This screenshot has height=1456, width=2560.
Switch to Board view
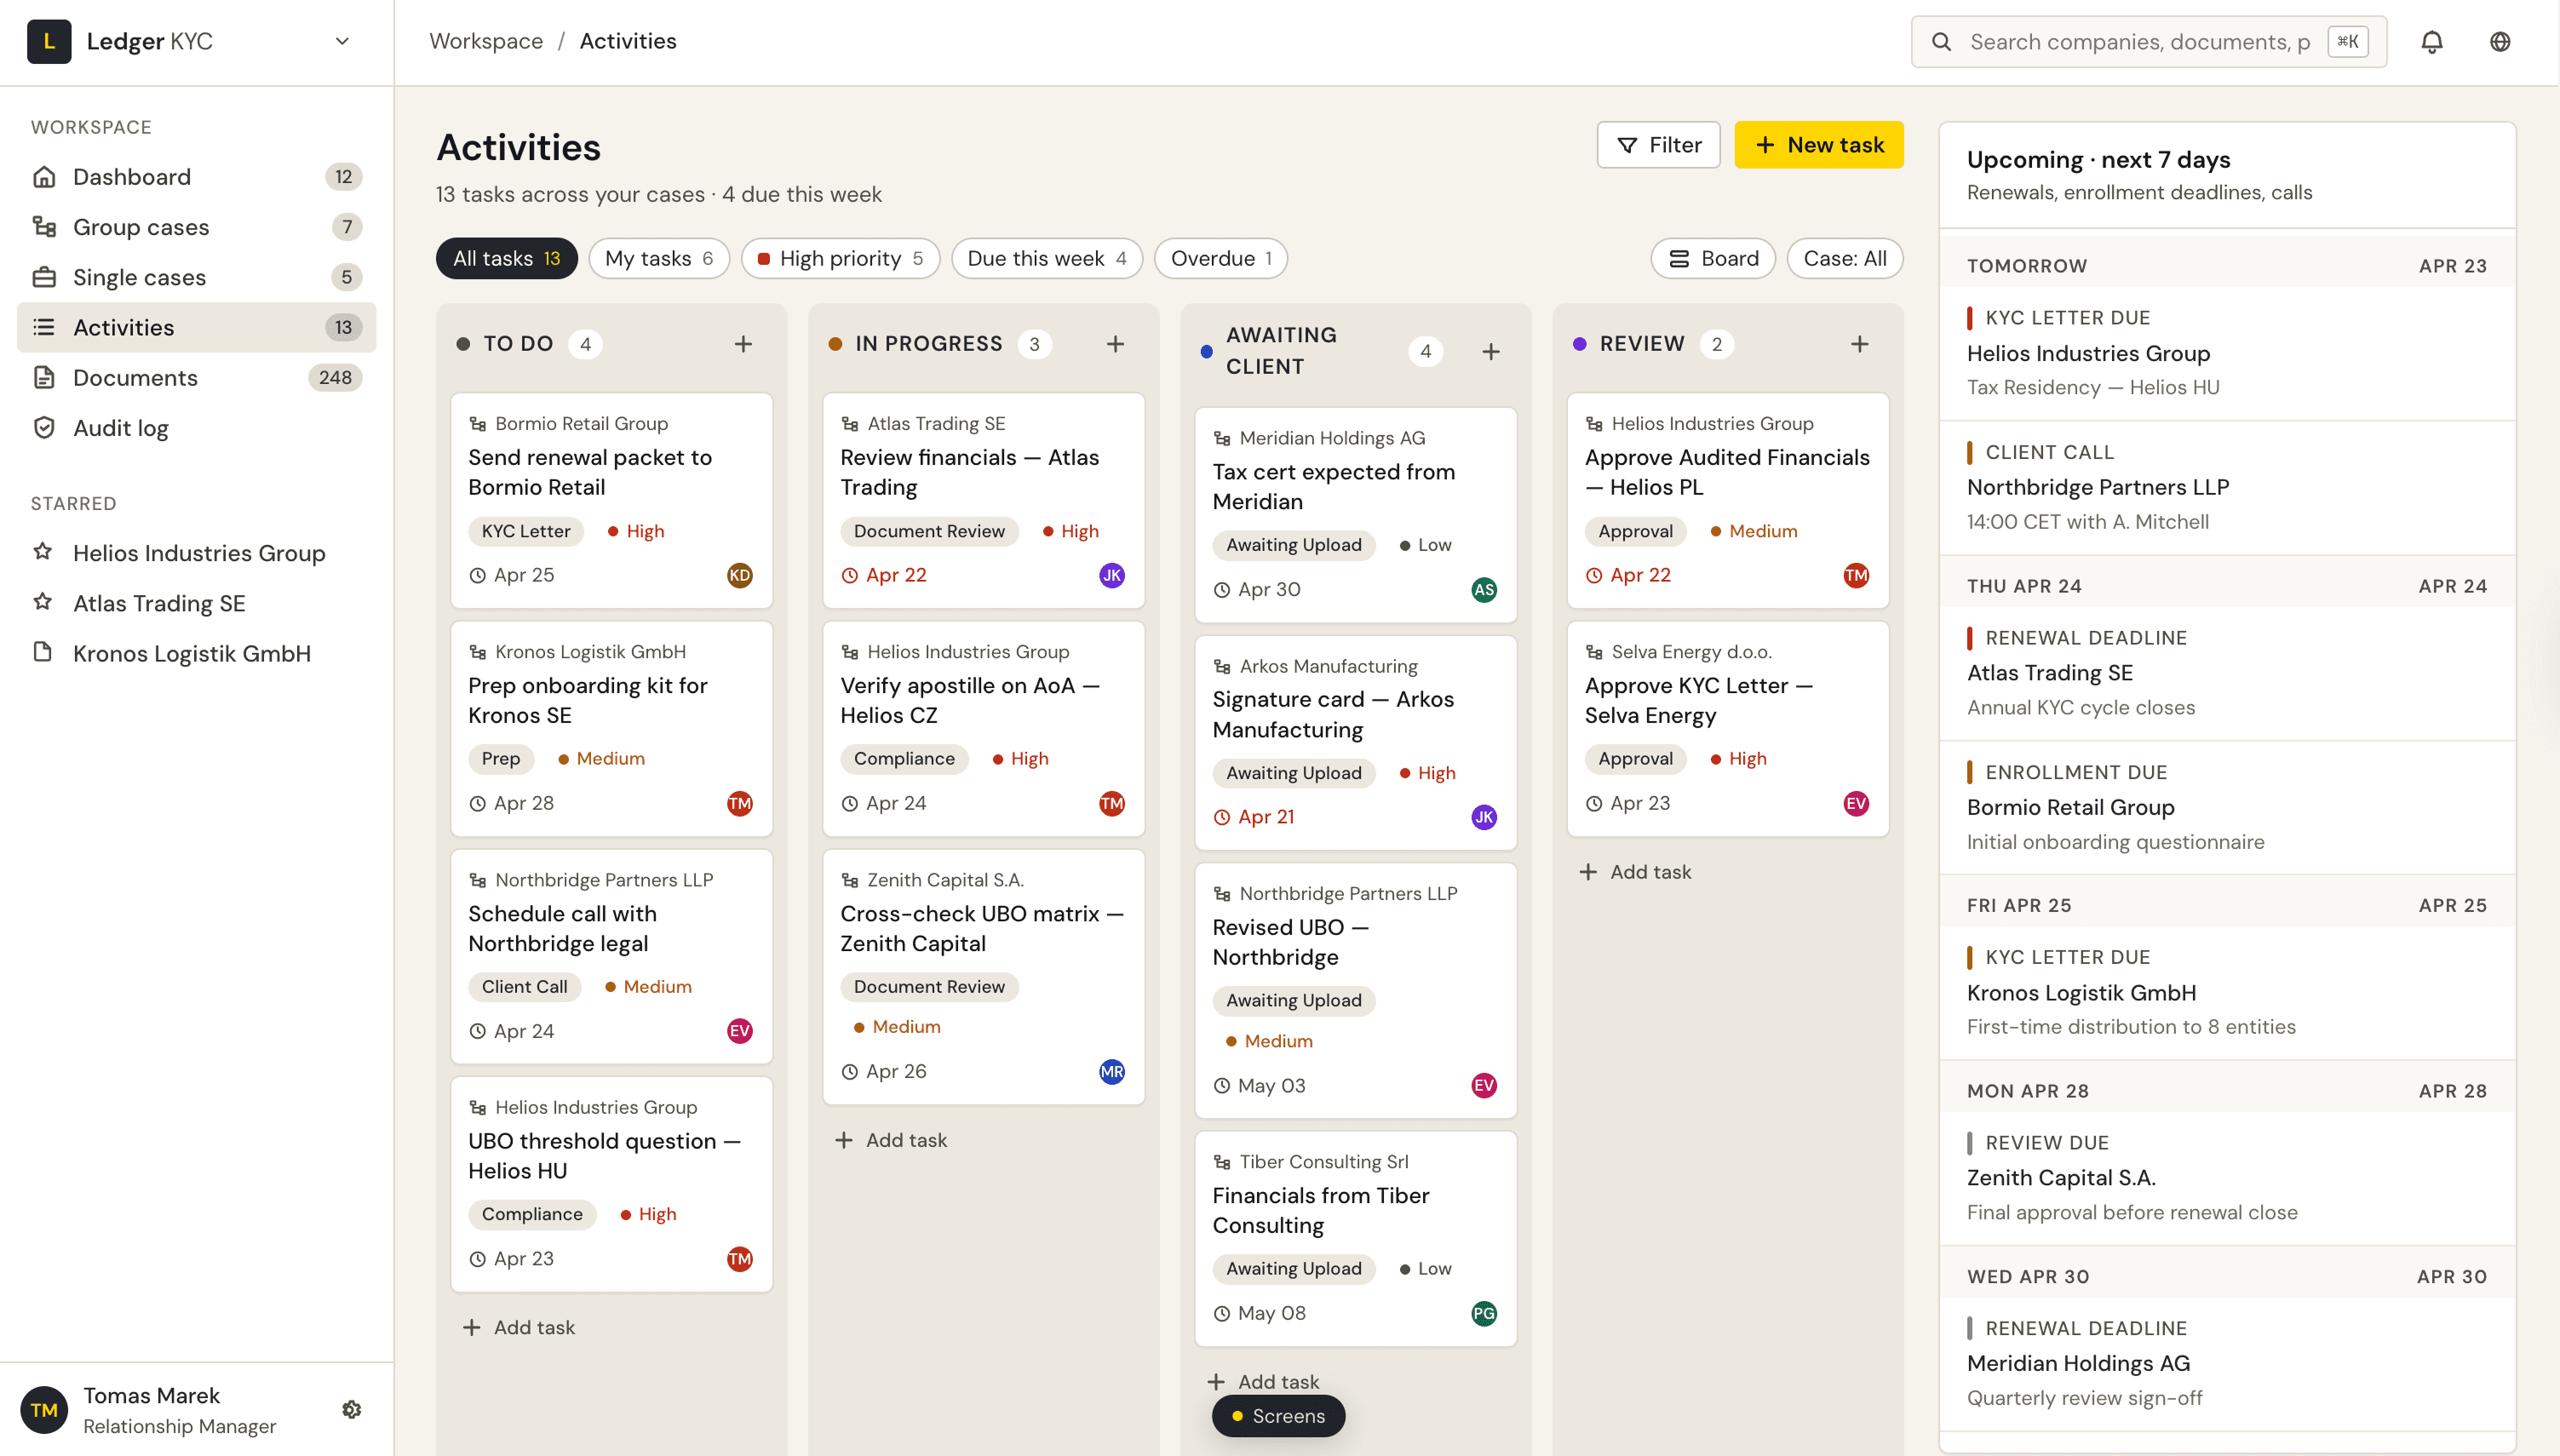coord(1712,258)
